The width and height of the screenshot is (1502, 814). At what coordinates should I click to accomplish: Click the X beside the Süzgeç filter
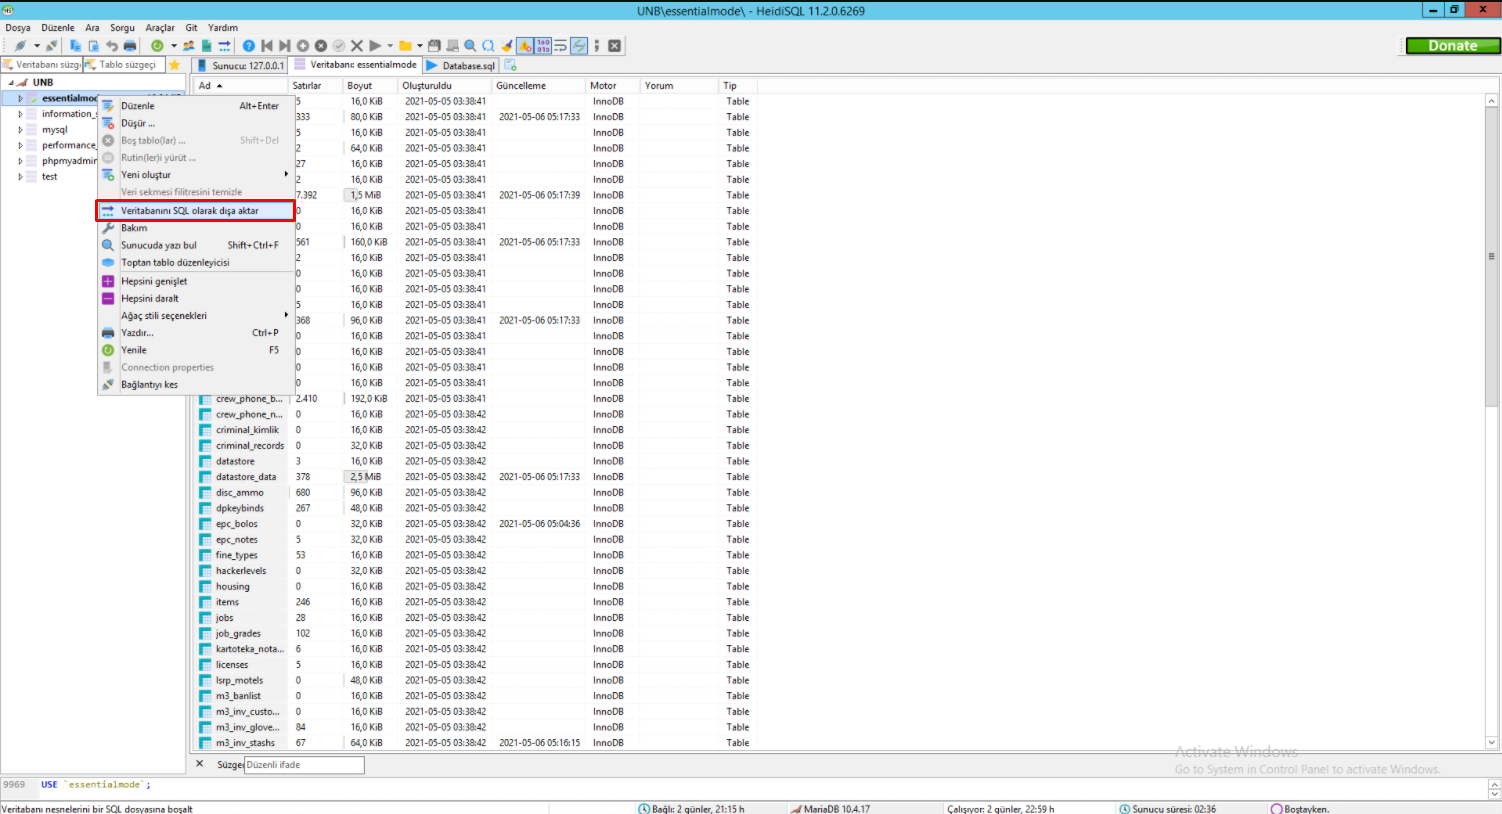click(199, 764)
